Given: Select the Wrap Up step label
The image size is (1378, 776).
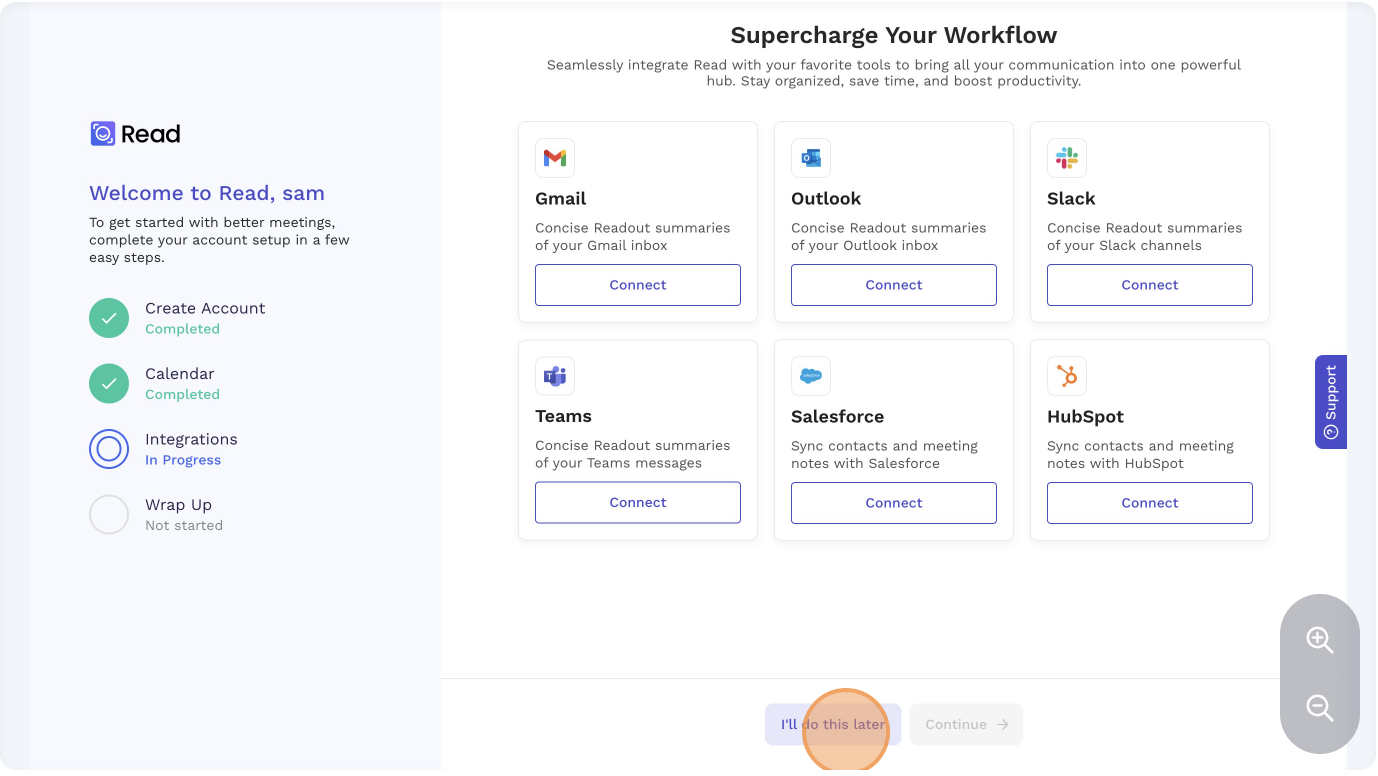Looking at the screenshot, I should [178, 505].
